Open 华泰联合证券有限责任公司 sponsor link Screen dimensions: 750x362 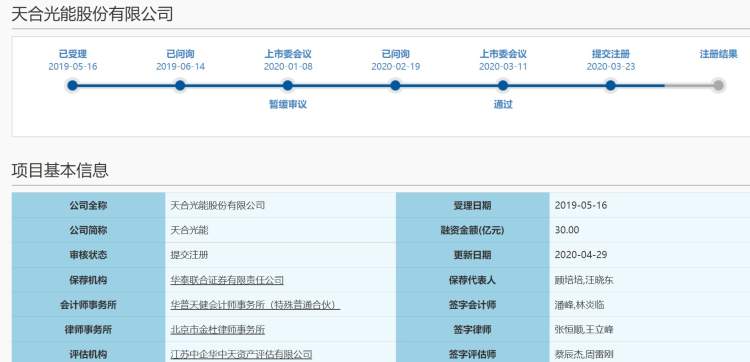[x=227, y=280]
